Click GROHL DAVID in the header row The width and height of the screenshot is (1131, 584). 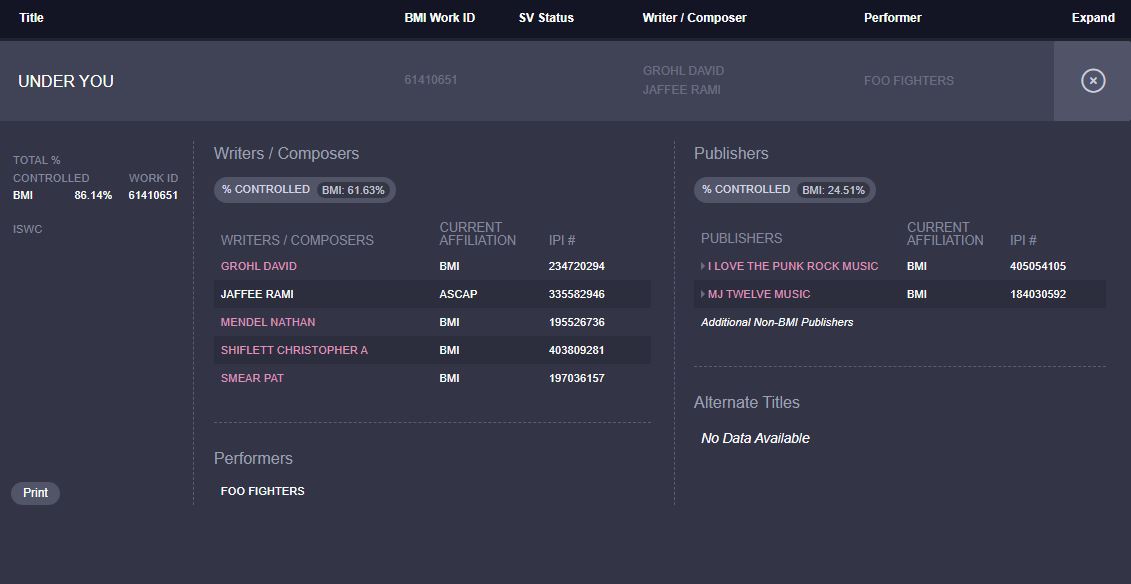(x=683, y=71)
